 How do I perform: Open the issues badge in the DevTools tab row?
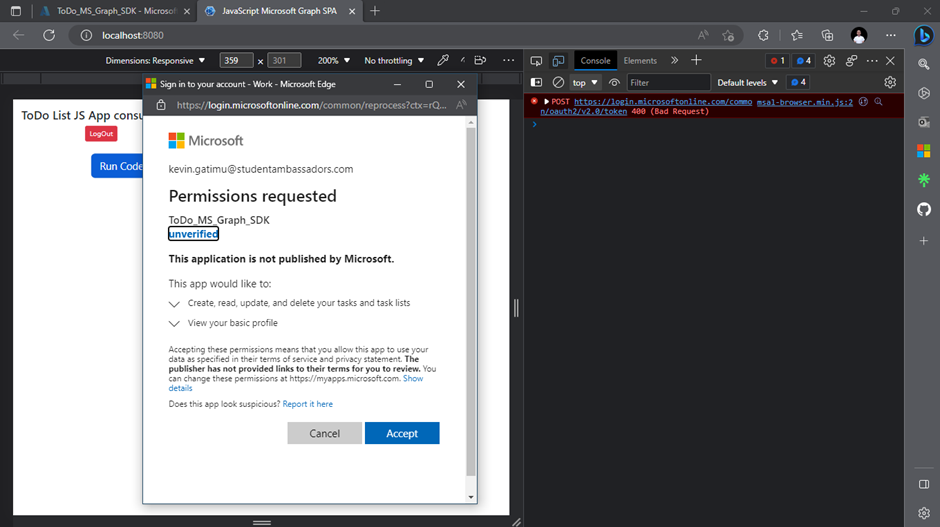(x=803, y=61)
